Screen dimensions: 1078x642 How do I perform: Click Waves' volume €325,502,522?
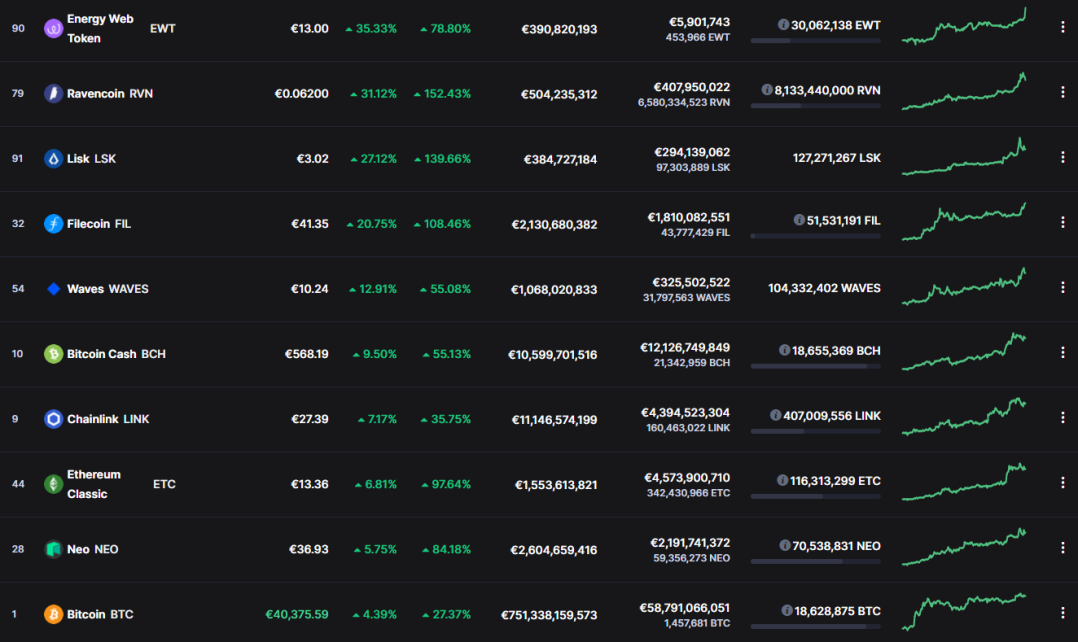tap(691, 283)
